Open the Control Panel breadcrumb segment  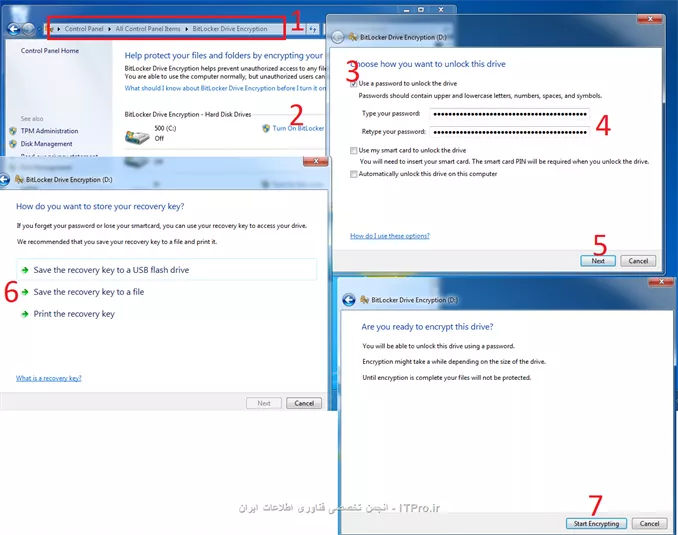coord(84,29)
